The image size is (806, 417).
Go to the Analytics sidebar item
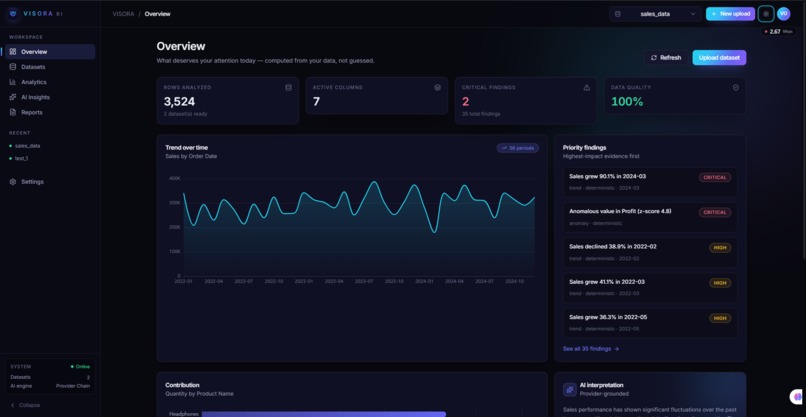tap(50, 82)
